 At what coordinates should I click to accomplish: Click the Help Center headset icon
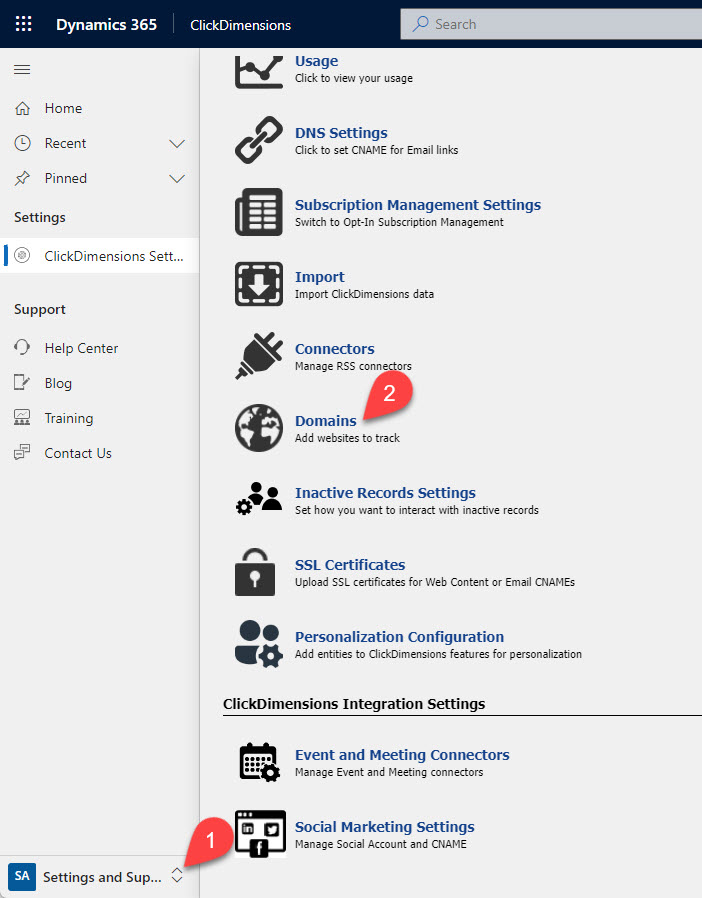coord(22,348)
